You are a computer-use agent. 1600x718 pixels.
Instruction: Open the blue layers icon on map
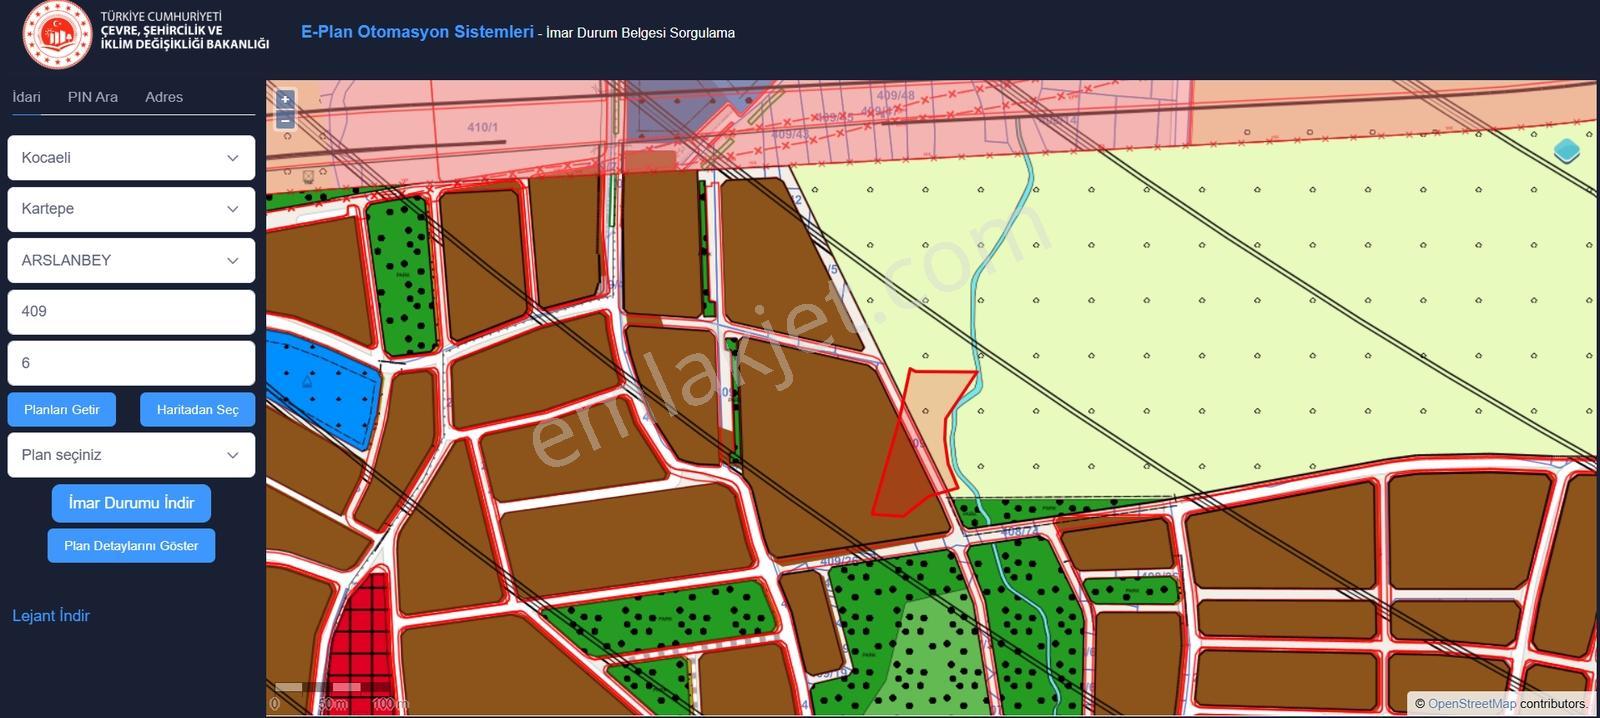coord(1567,151)
